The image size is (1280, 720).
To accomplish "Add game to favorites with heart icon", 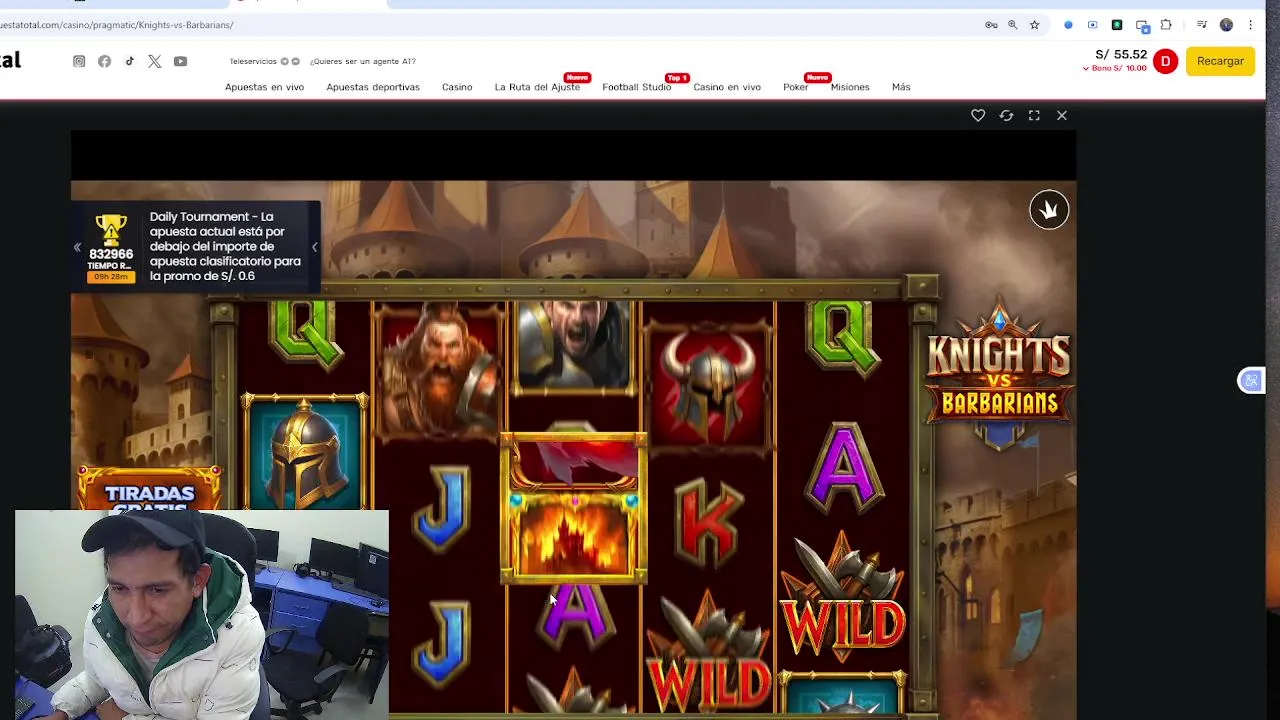I will [978, 116].
